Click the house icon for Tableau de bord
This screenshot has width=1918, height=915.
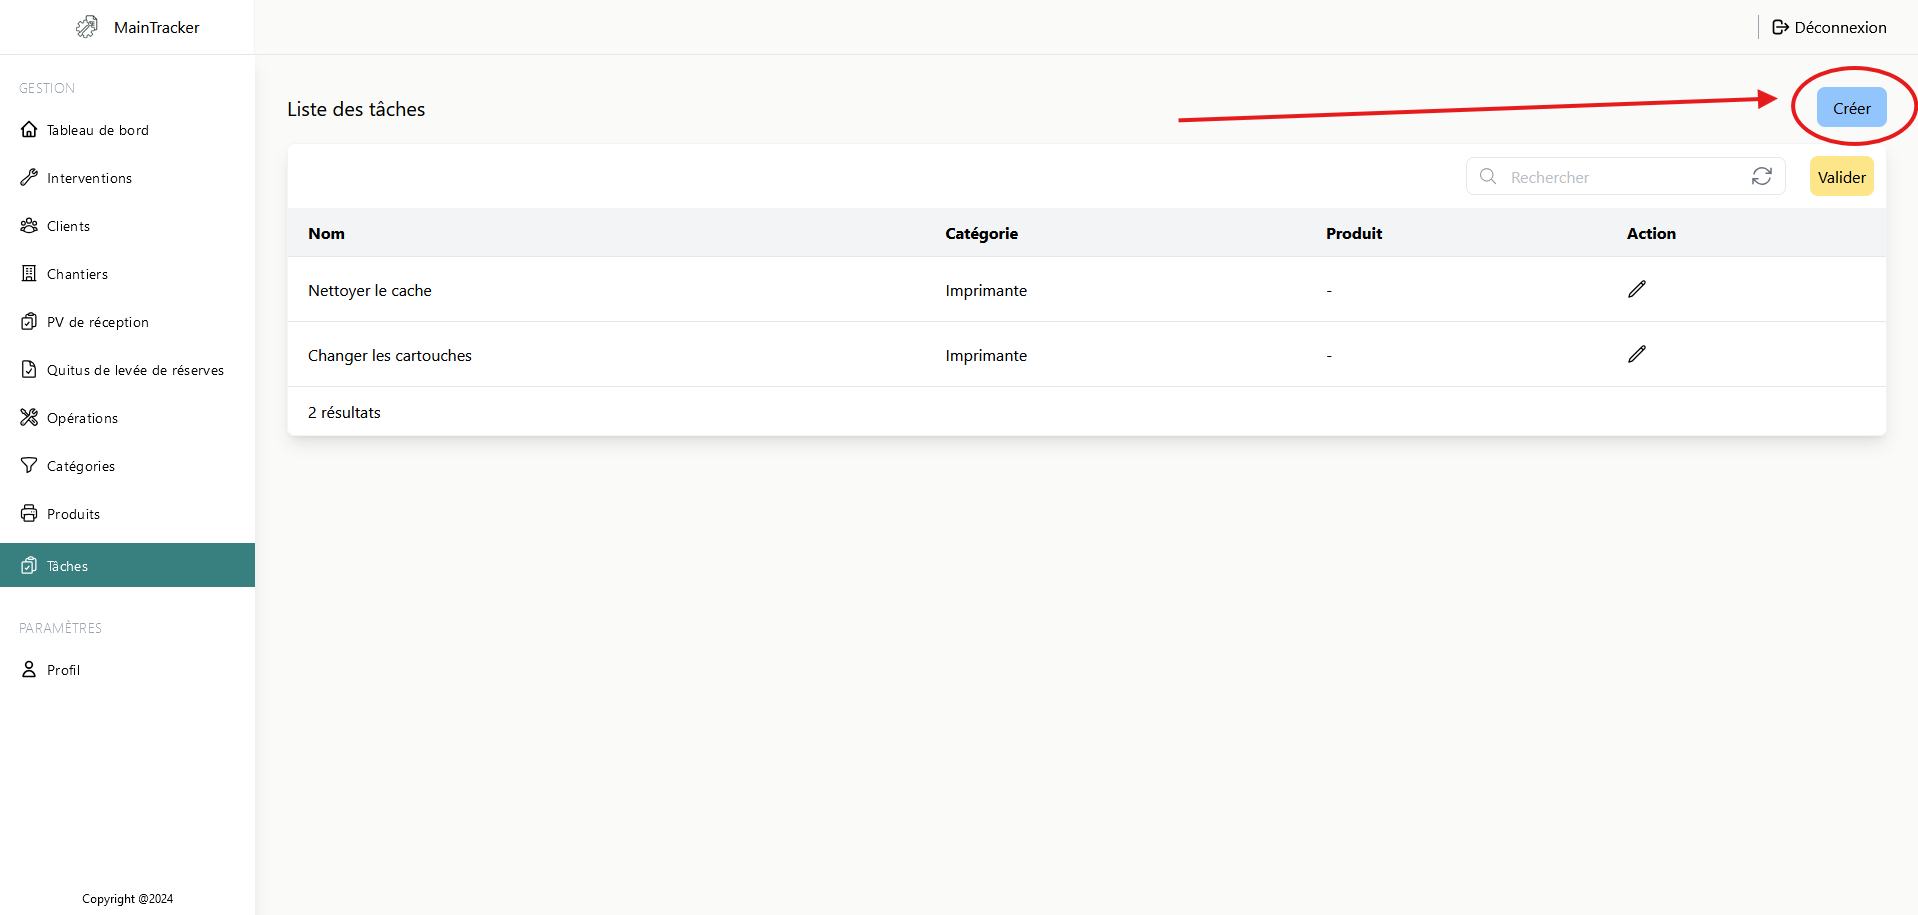(29, 130)
